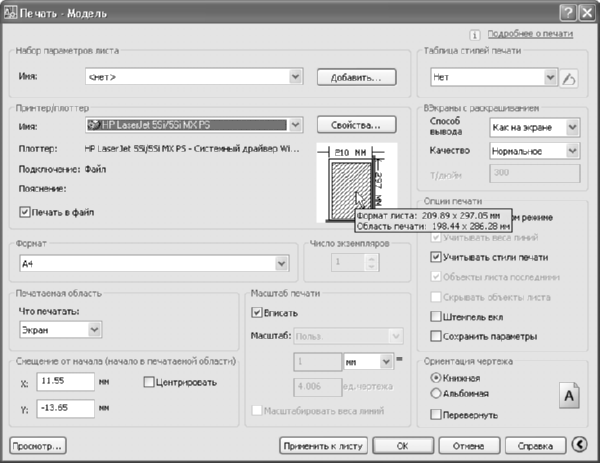Click the info icon beside print help link

point(474,35)
